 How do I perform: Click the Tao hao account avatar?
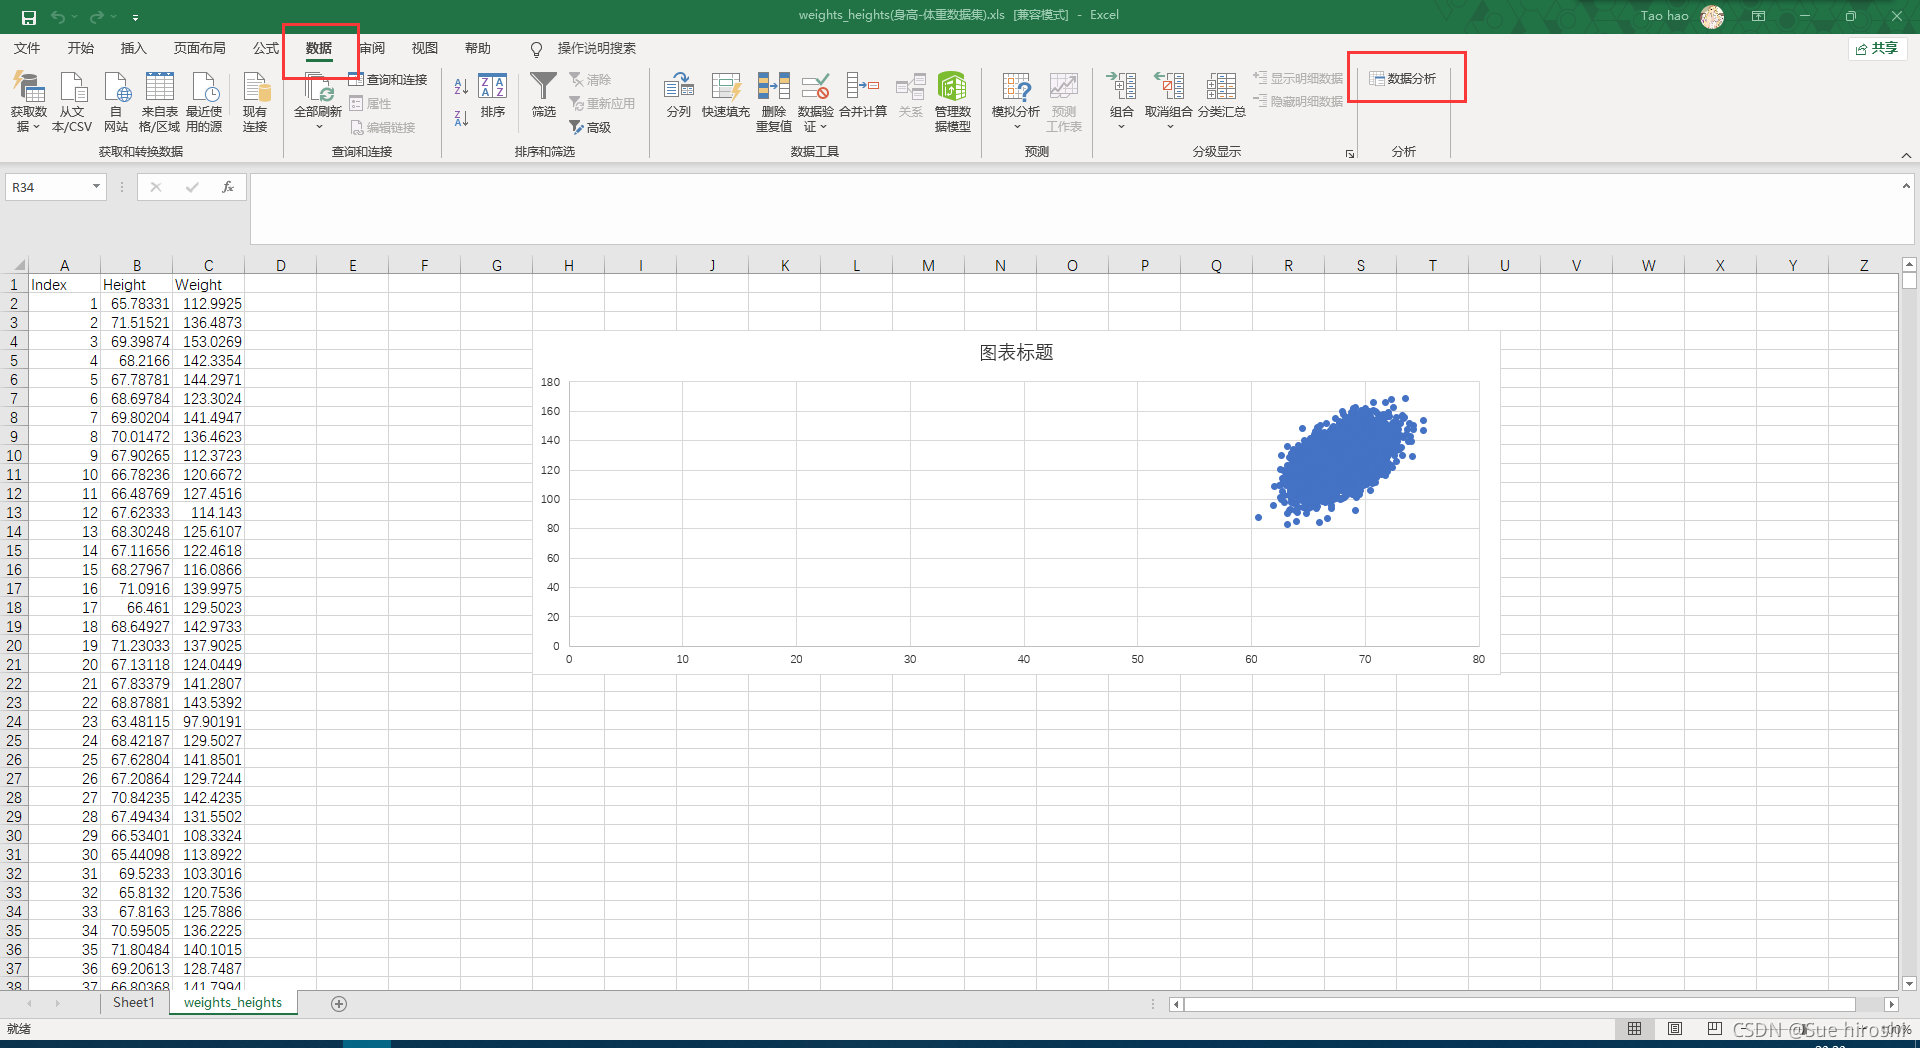(1712, 16)
